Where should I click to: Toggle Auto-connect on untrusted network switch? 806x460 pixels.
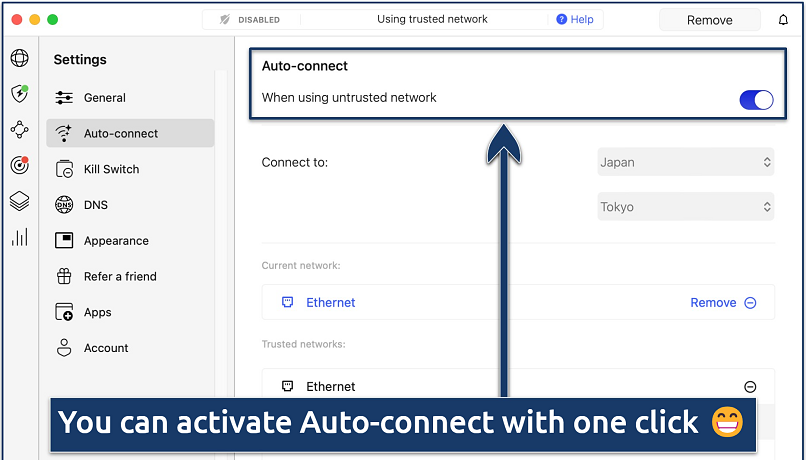click(755, 99)
